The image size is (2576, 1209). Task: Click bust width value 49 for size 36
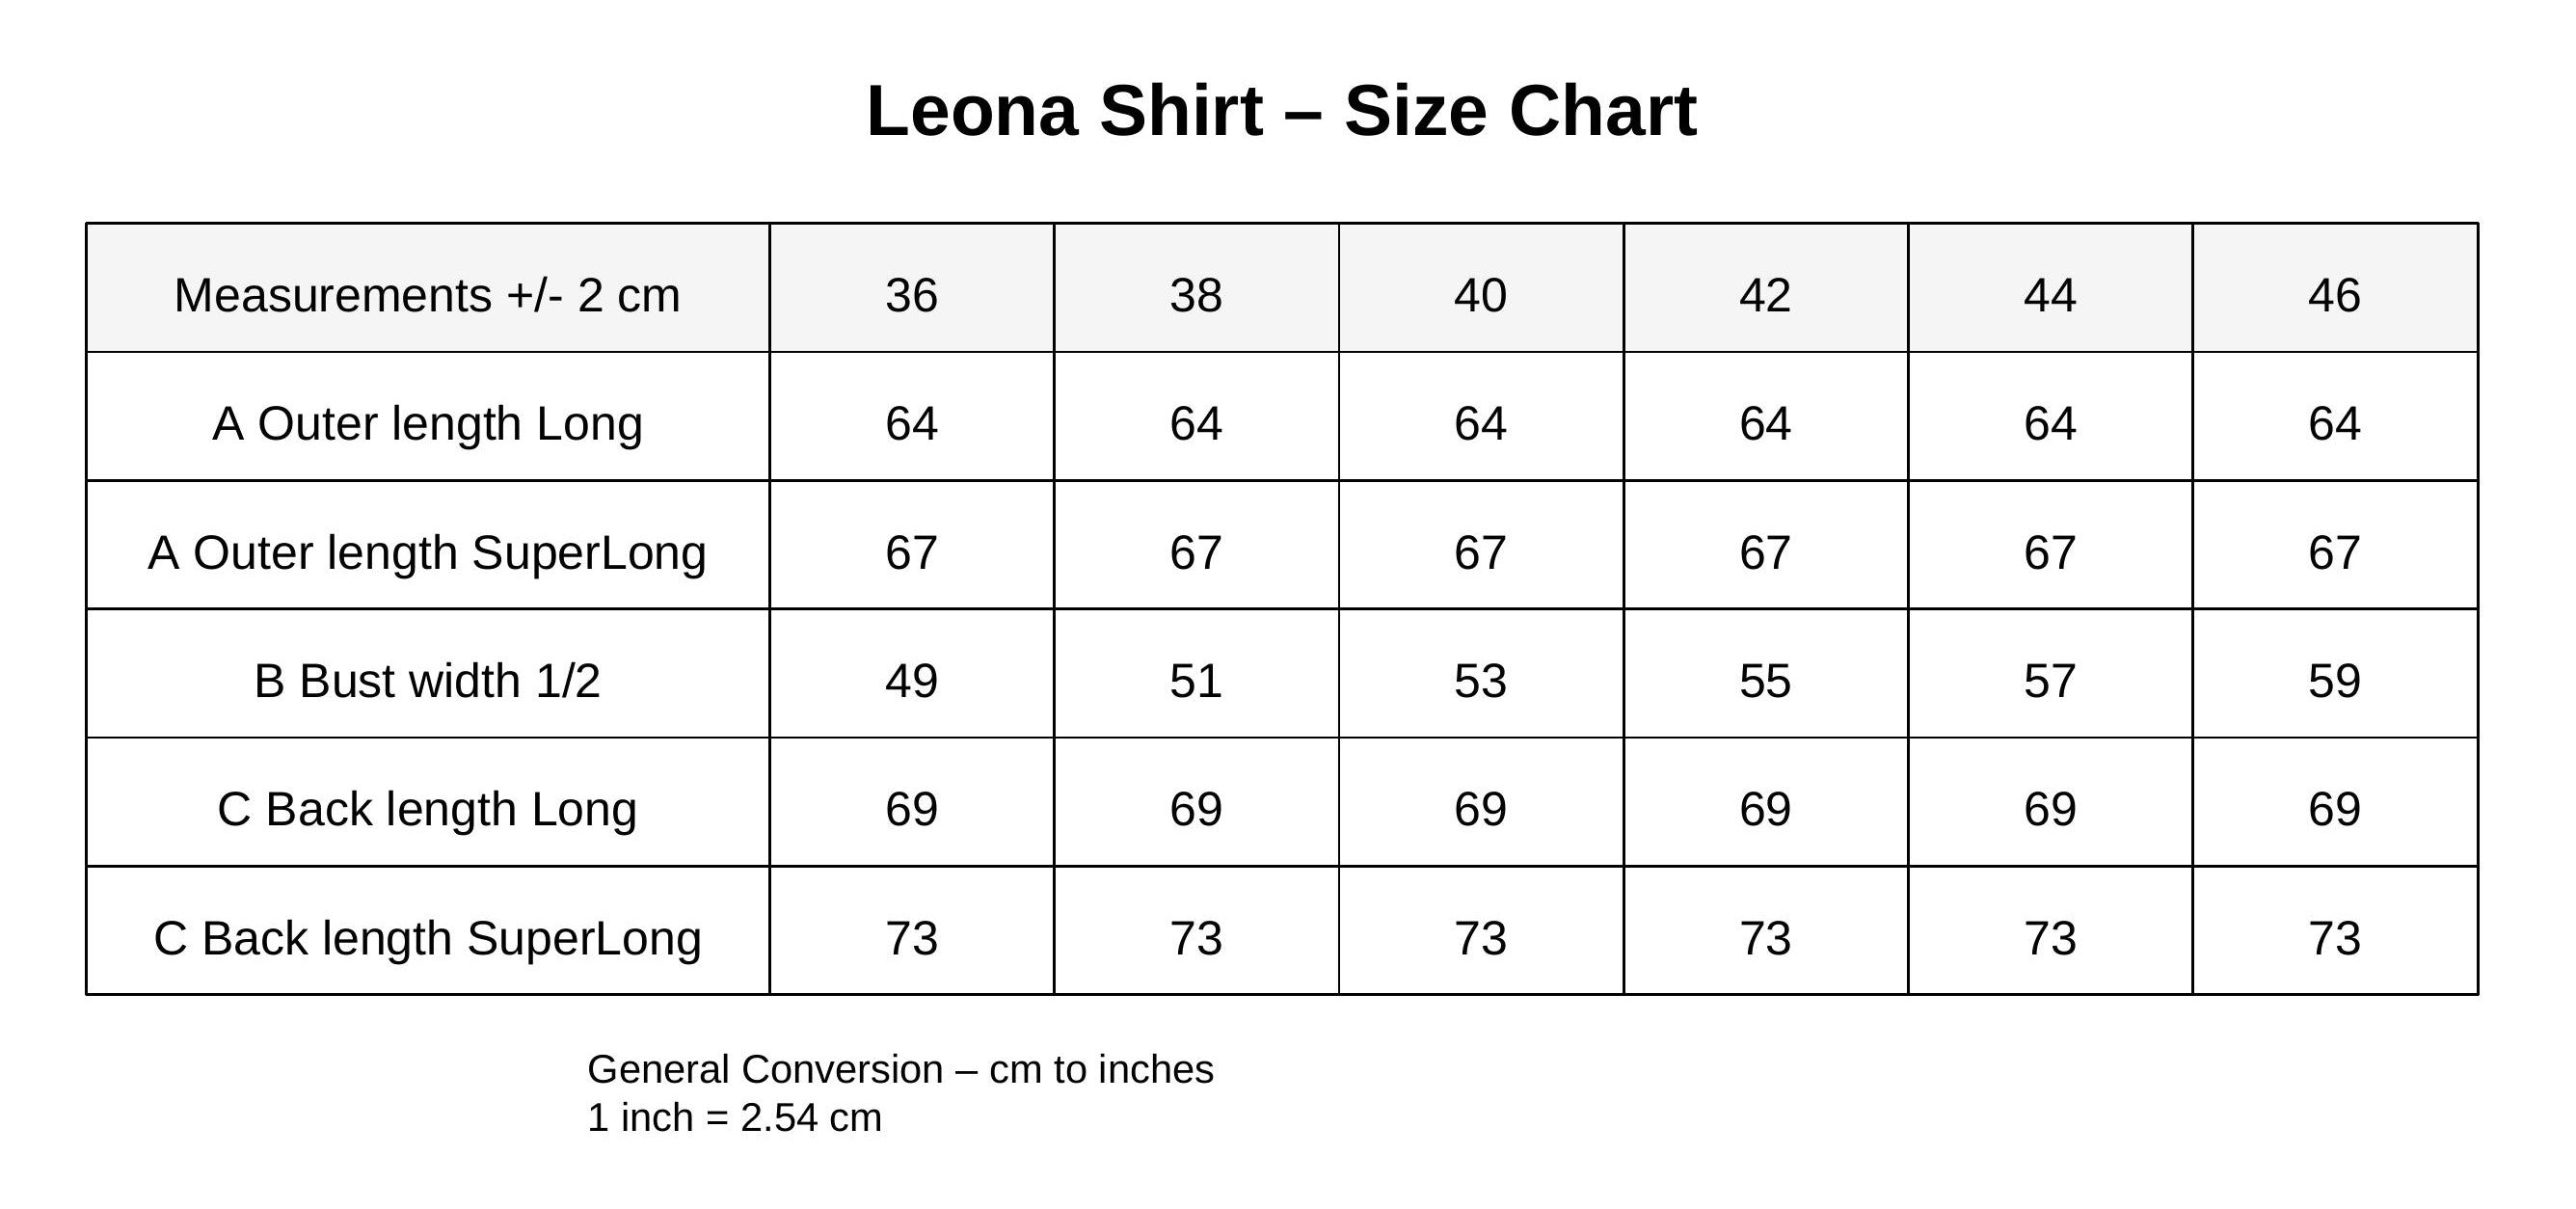pyautogui.click(x=911, y=681)
